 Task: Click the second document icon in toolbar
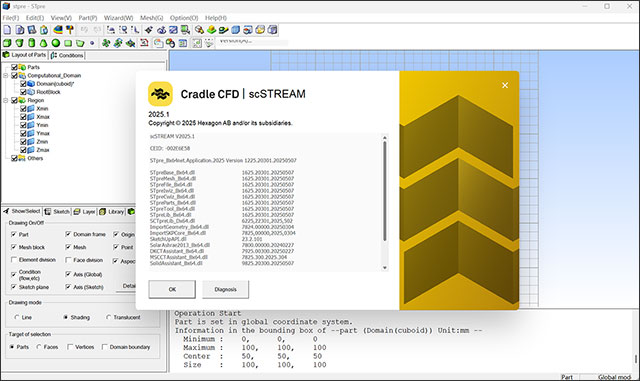coord(20,30)
